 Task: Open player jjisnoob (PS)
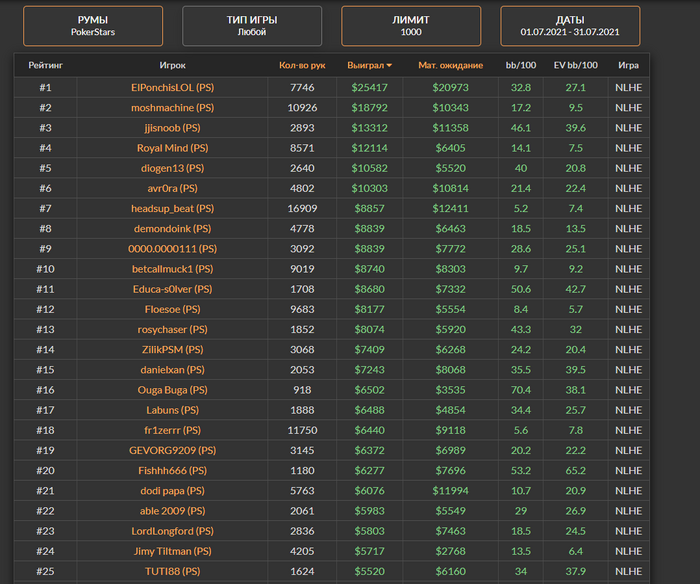(x=172, y=128)
